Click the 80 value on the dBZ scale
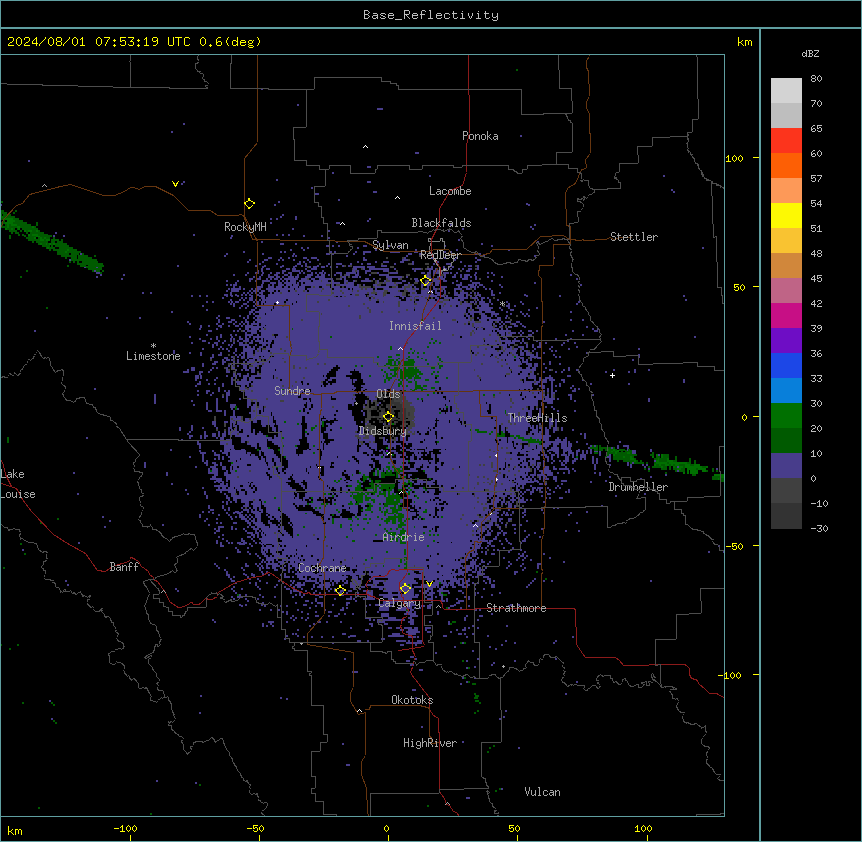Image resolution: width=862 pixels, height=842 pixels. 816,79
